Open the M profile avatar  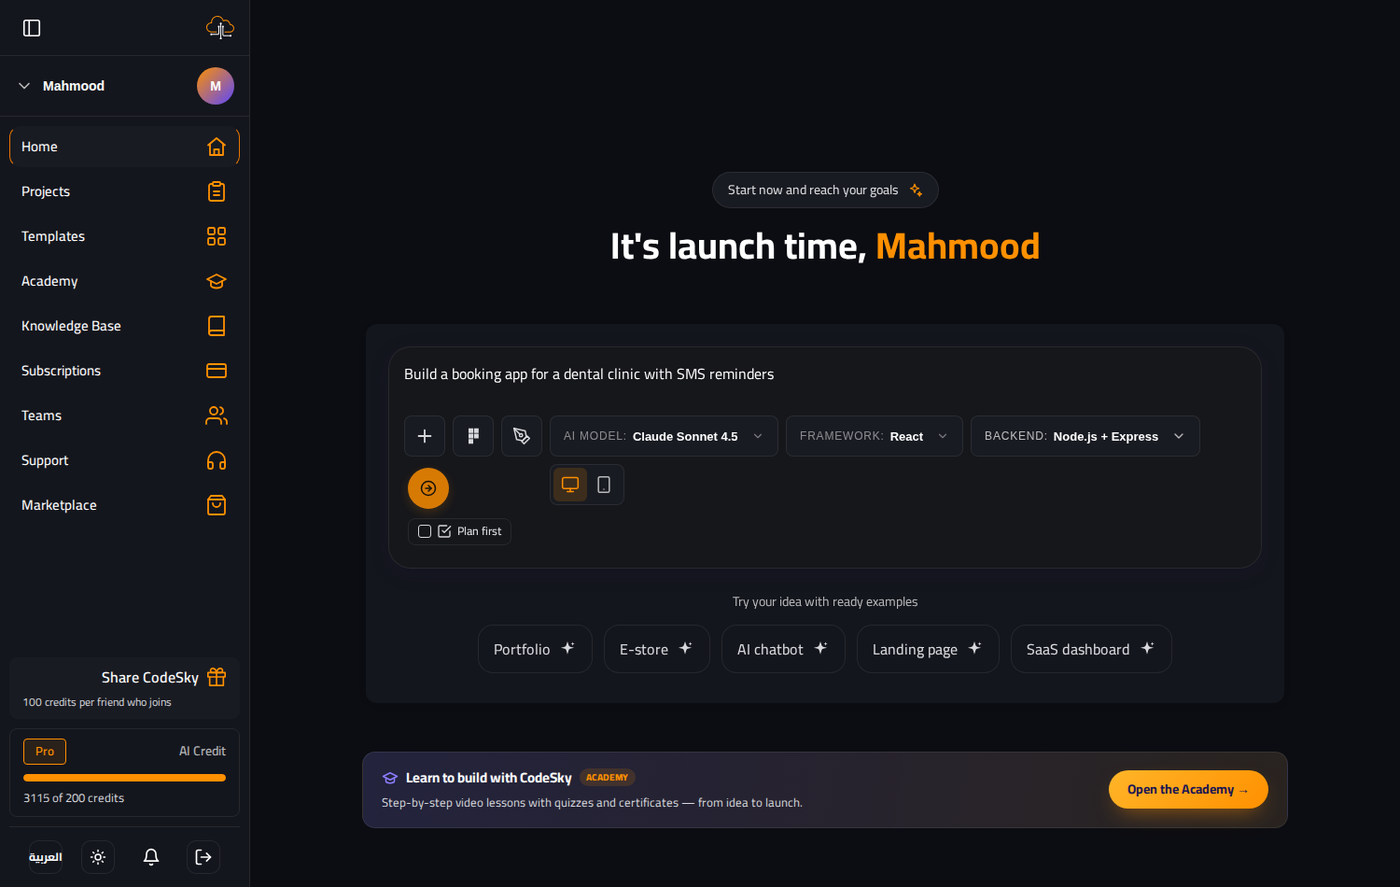pyautogui.click(x=215, y=86)
